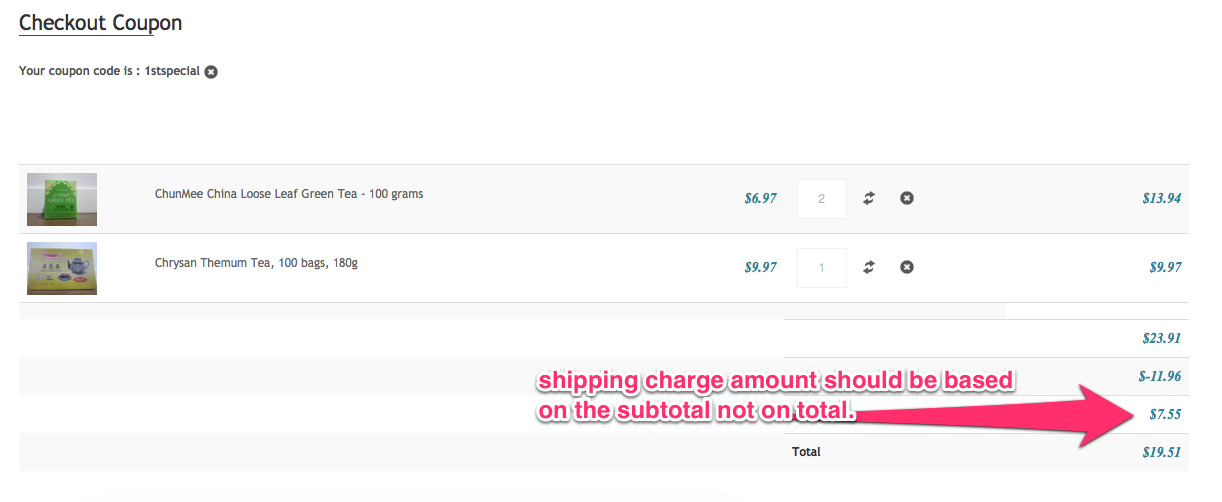The width and height of the screenshot is (1222, 502).
Task: Open ChunMee China Loose Leaf Green Tea link
Action: point(288,194)
